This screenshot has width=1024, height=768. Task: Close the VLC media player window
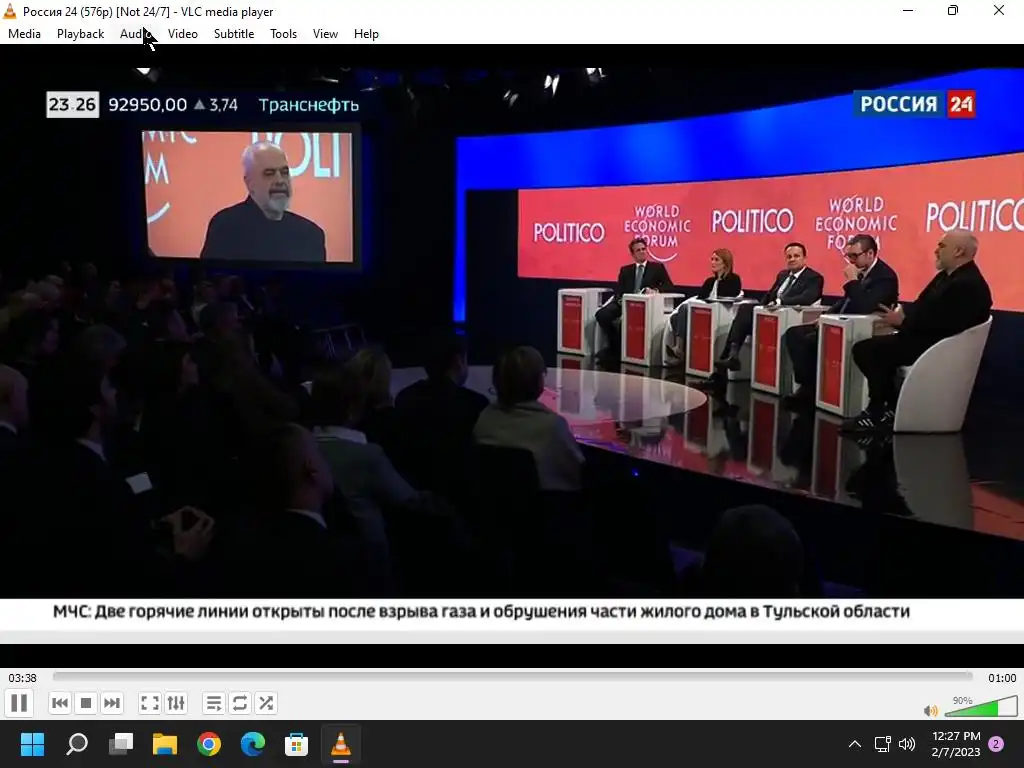pyautogui.click(x=999, y=11)
